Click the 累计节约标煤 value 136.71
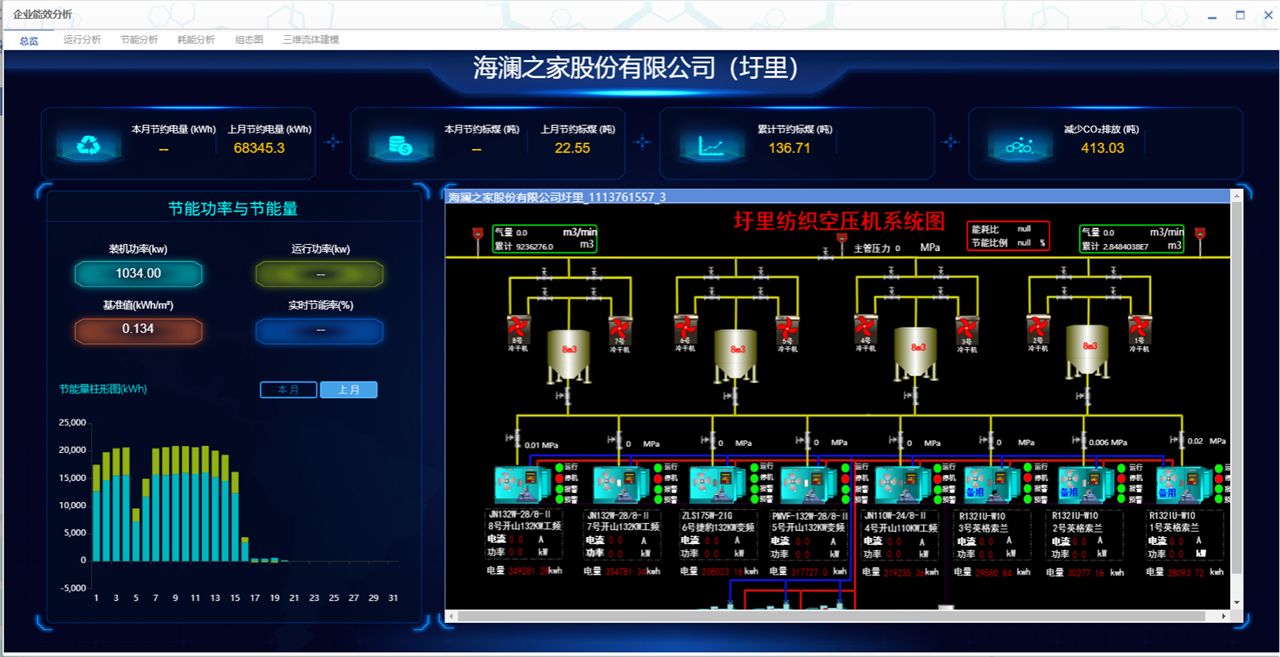 (790, 148)
